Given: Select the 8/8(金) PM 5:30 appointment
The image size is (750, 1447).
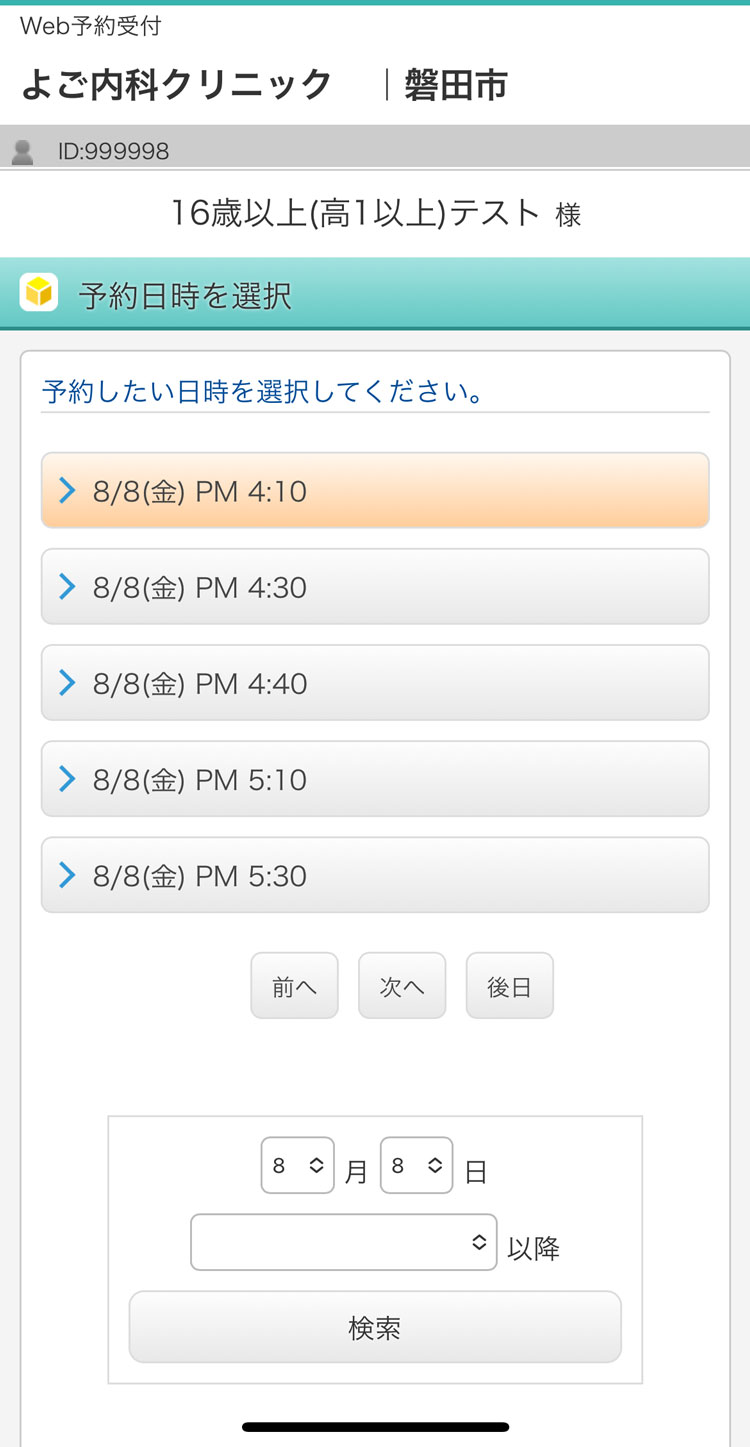Looking at the screenshot, I should 375,875.
